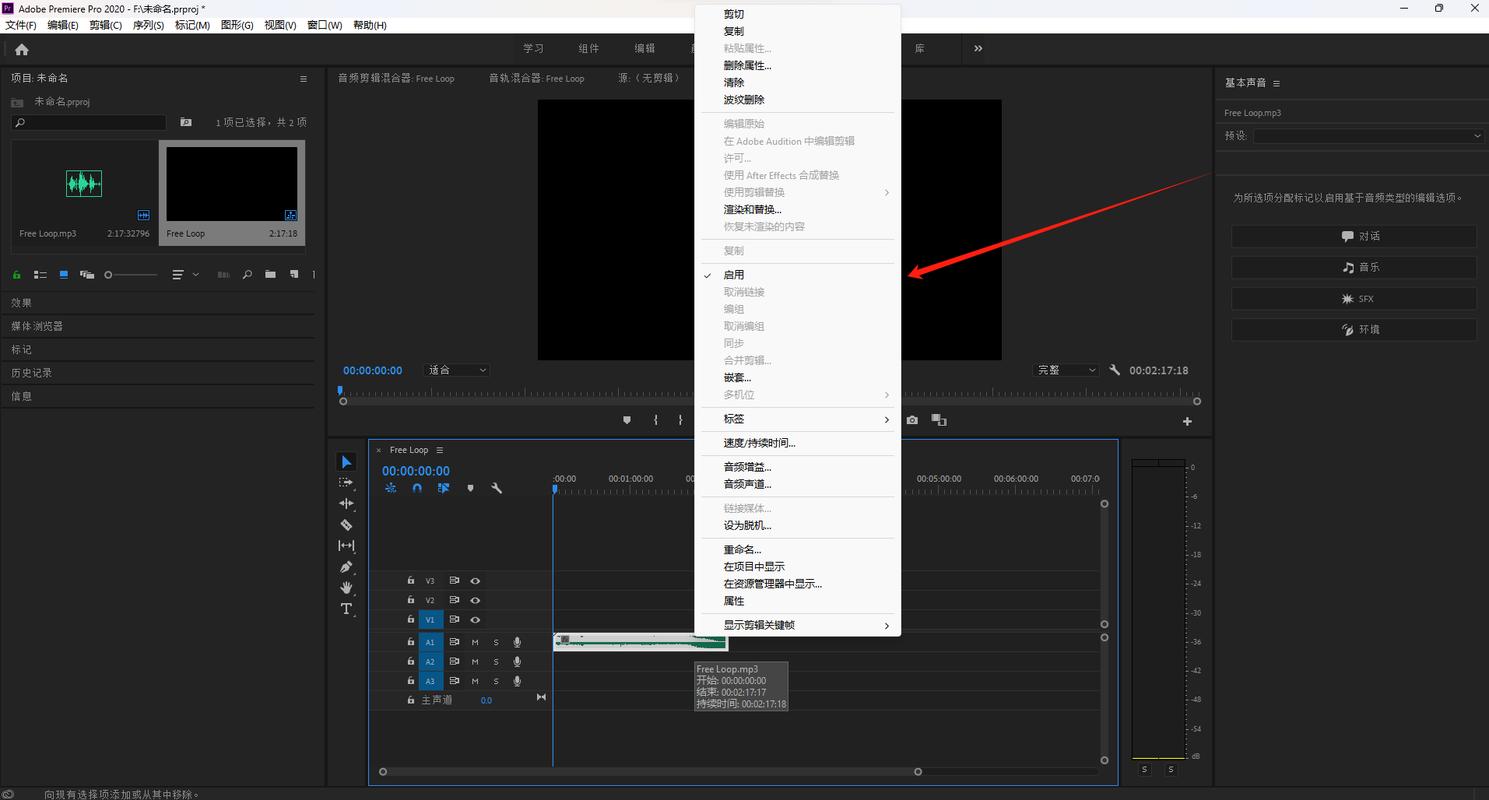Viewport: 1489px width, 800px height.
Task: Open sort icons dropdown in project panel
Action: (185, 274)
